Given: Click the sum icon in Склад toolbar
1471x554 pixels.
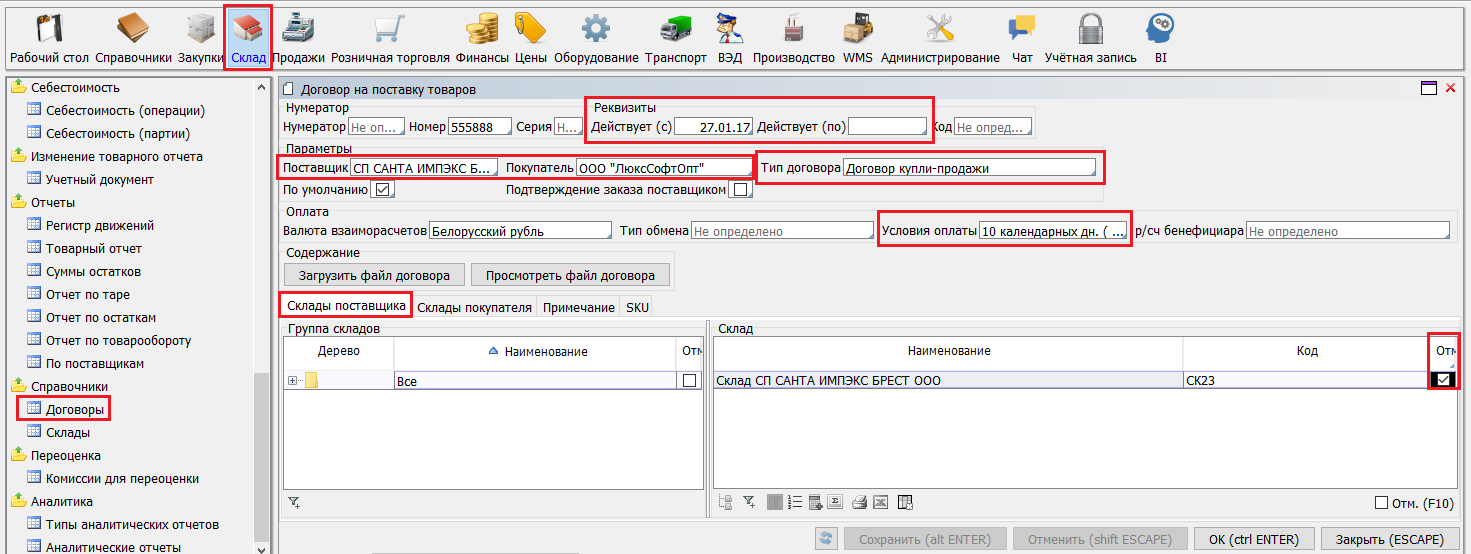Looking at the screenshot, I should pyautogui.click(x=835, y=502).
